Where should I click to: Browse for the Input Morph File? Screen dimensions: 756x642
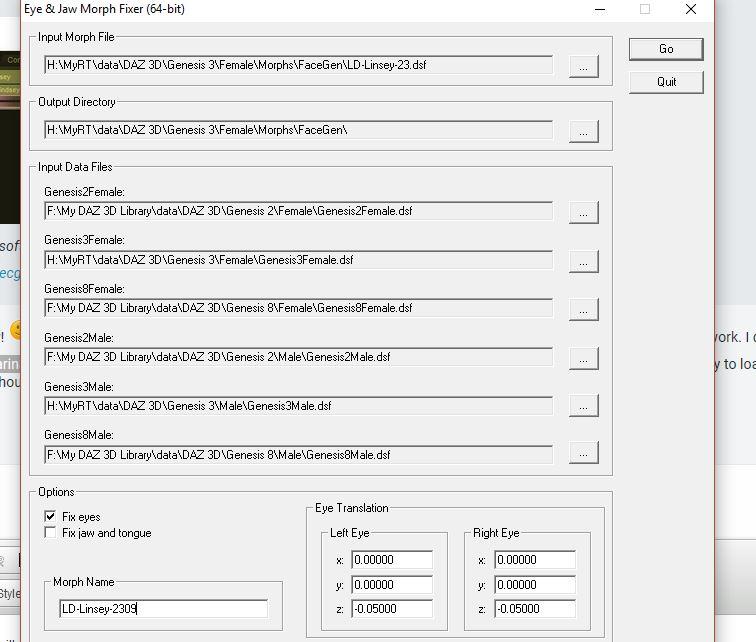(583, 66)
